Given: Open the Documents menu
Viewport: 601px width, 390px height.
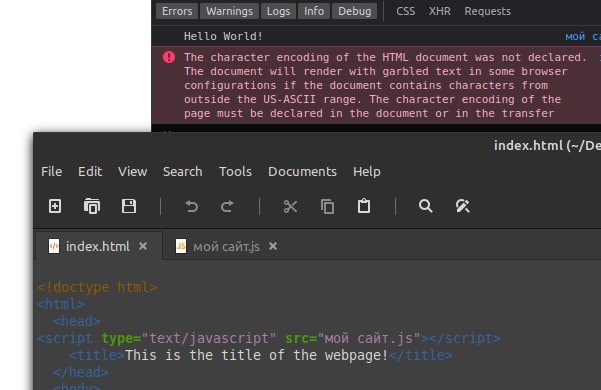Looking at the screenshot, I should tap(302, 172).
